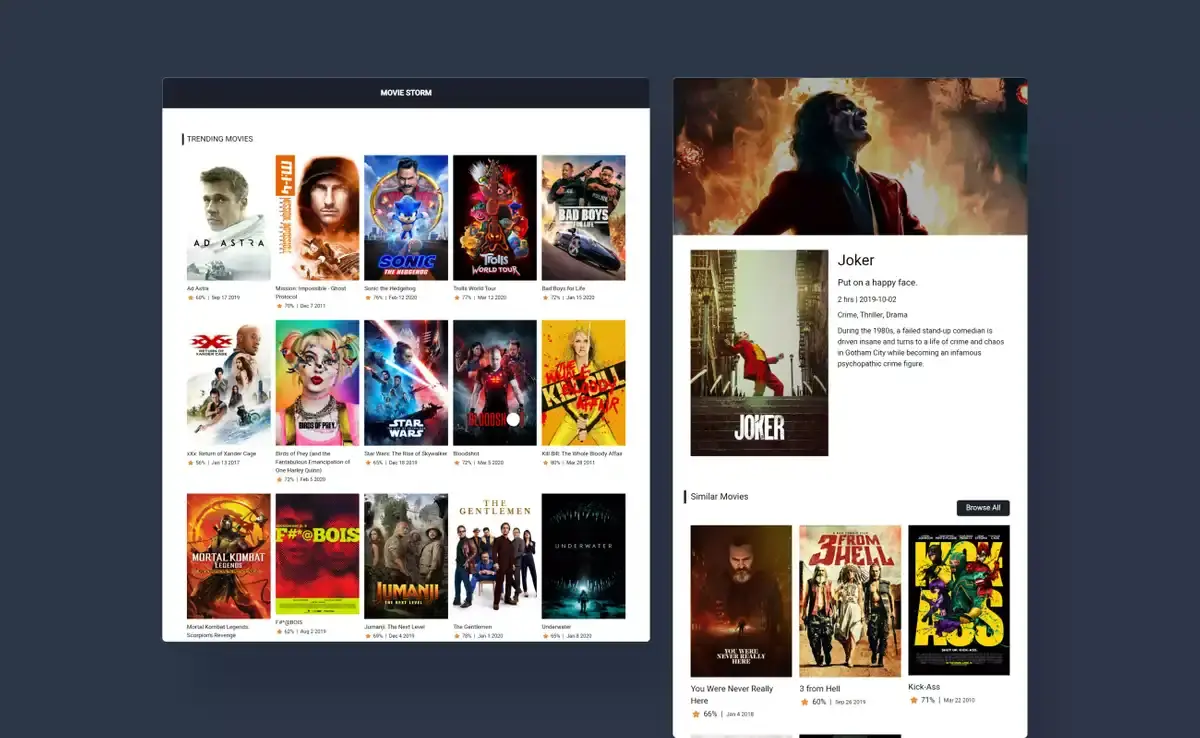Click the star icon under Bad Boys for Life

tap(545, 297)
